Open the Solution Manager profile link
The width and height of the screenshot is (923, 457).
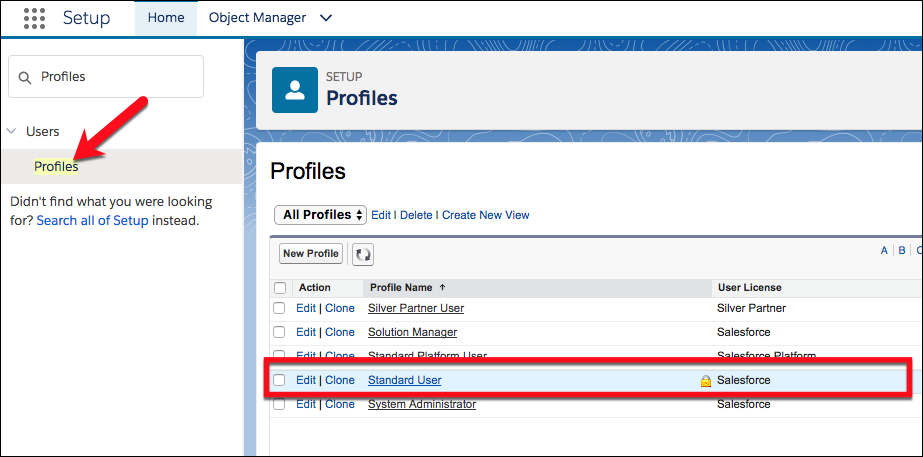412,332
